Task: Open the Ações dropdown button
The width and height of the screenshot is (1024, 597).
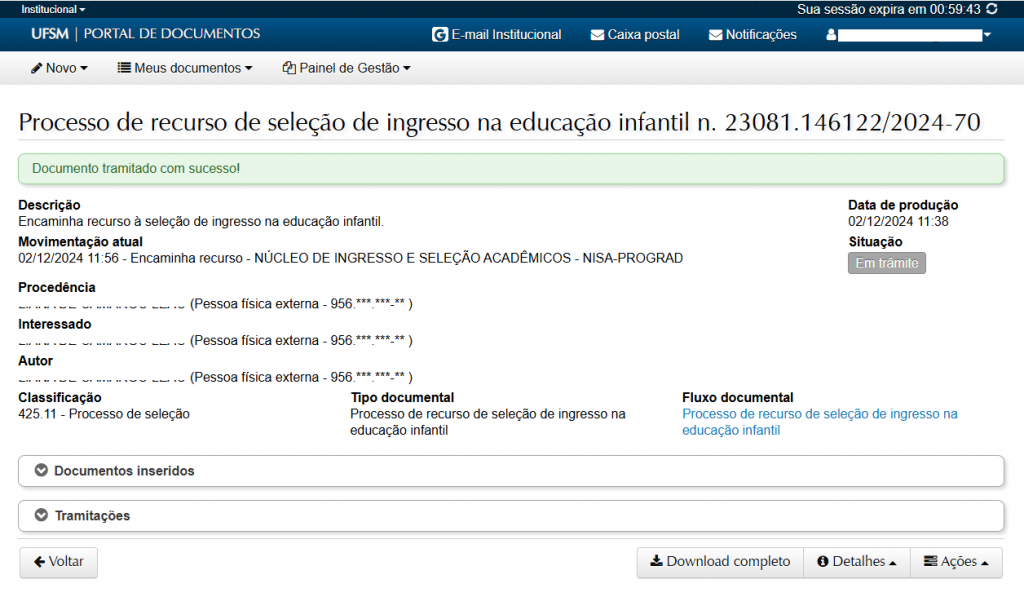Action: (x=956, y=562)
